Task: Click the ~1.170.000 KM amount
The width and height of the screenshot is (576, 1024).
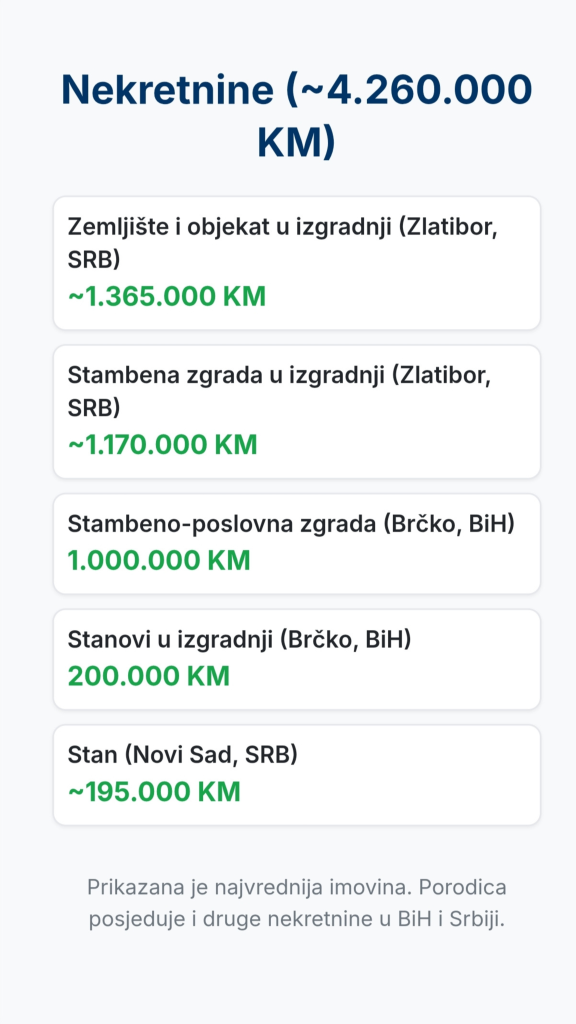Action: pos(163,445)
